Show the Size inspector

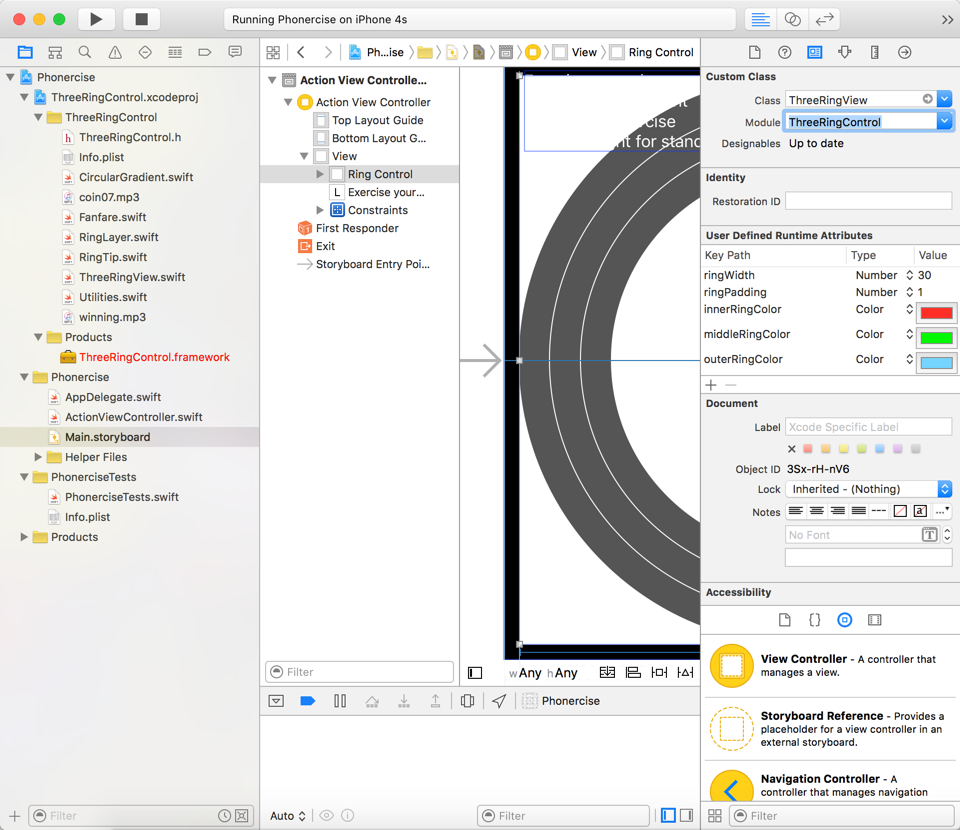(874, 52)
